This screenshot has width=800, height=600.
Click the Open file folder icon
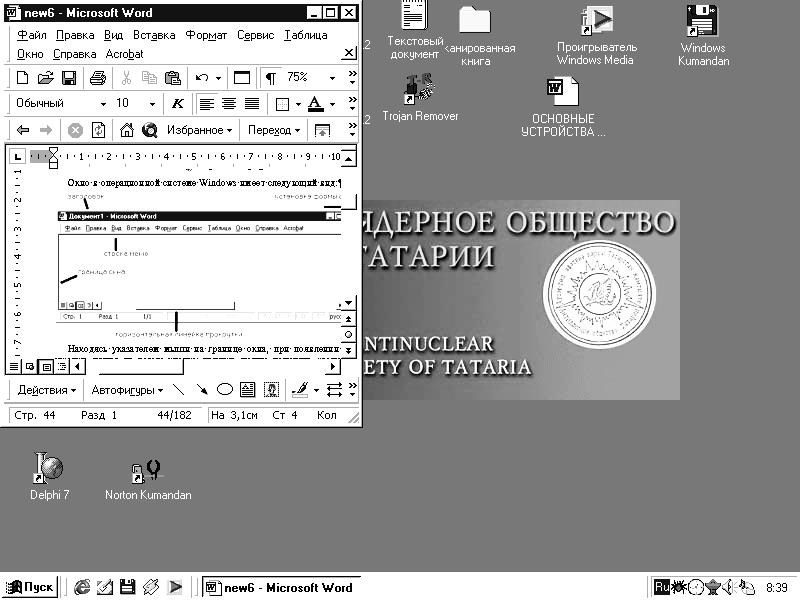pos(45,78)
